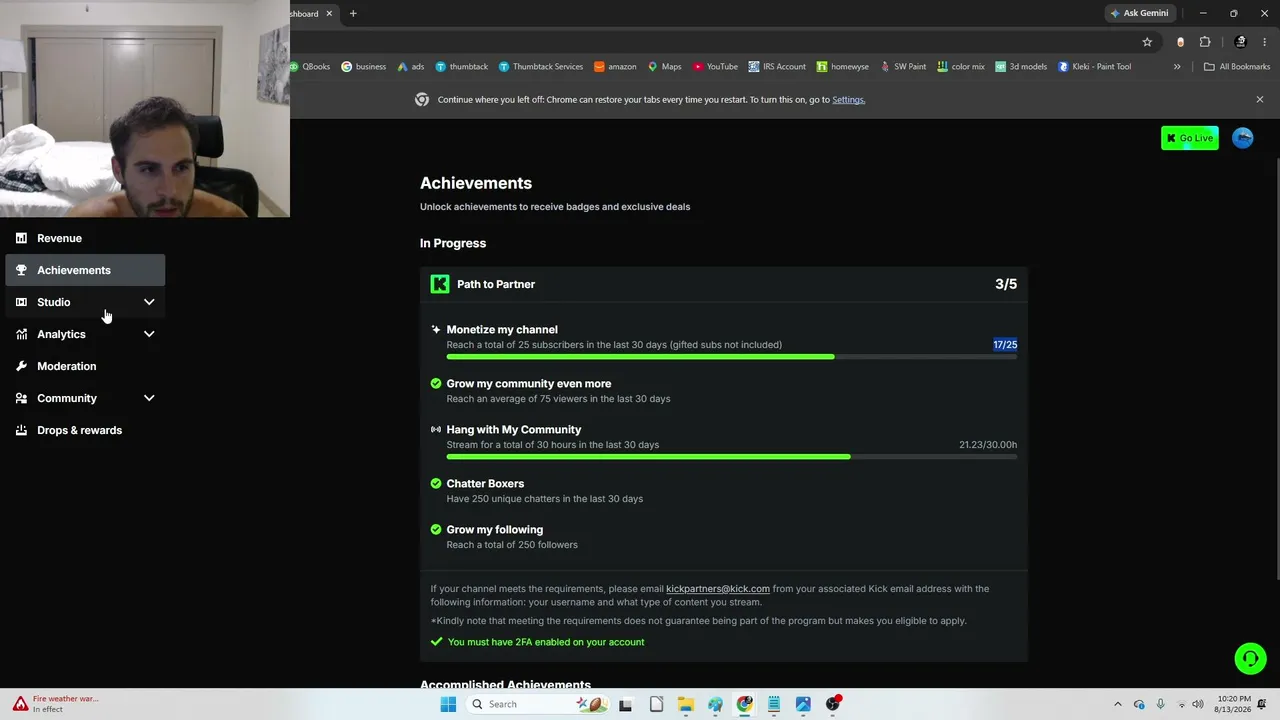Dismiss the Chrome restore tabs notice

coord(1260,99)
